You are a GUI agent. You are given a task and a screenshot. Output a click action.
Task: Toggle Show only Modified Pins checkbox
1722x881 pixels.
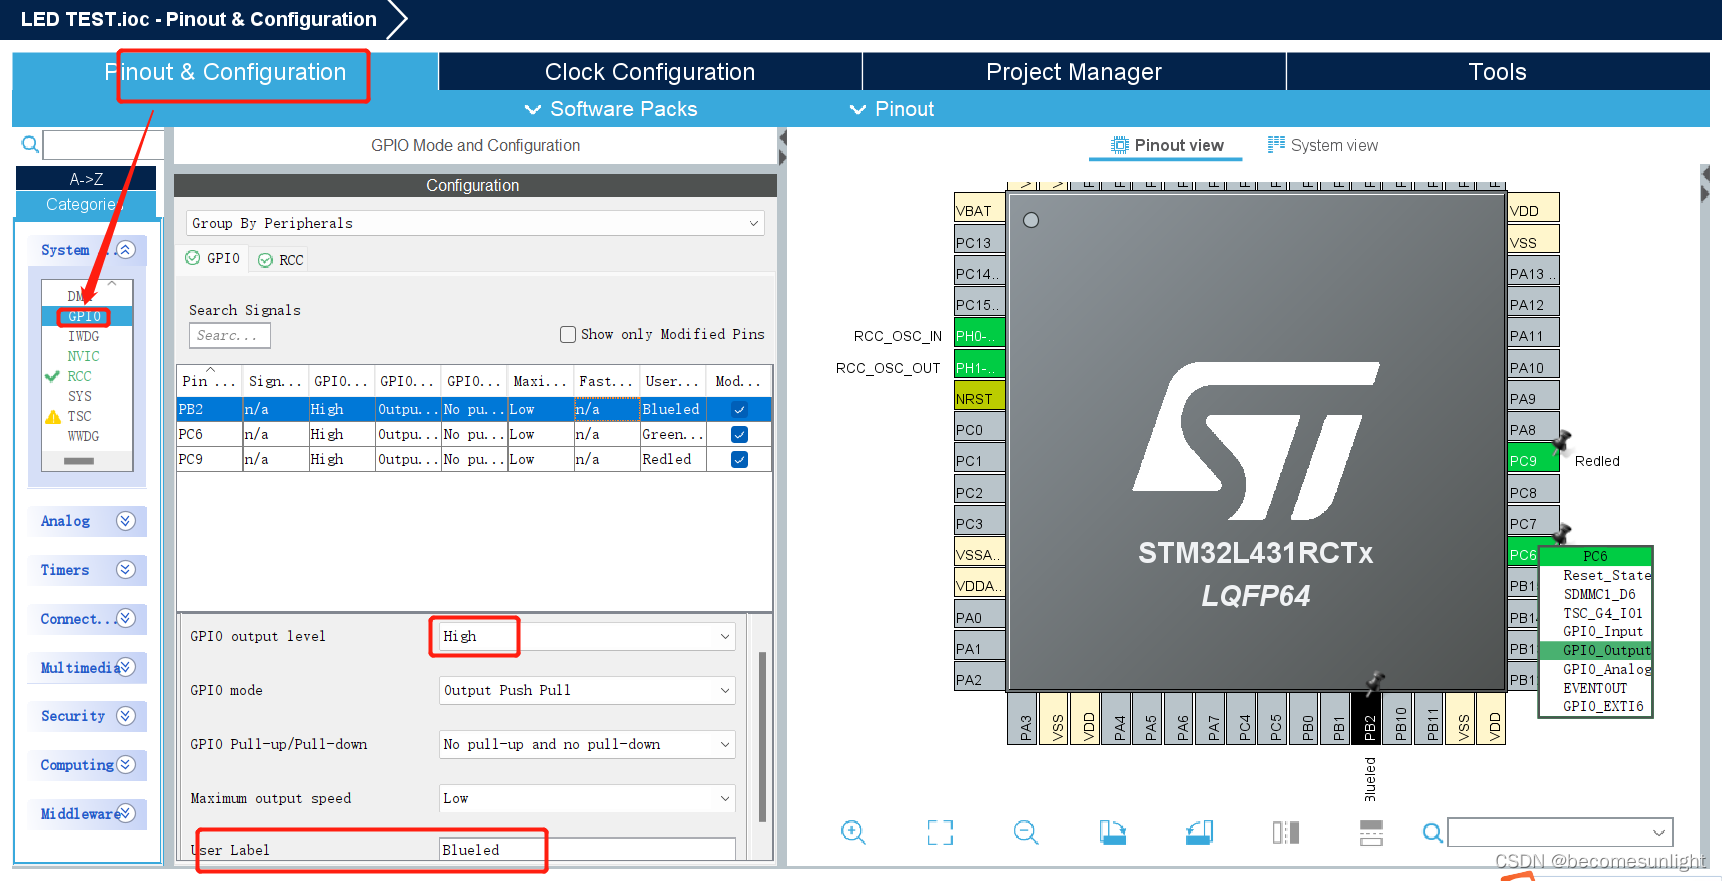tap(568, 334)
